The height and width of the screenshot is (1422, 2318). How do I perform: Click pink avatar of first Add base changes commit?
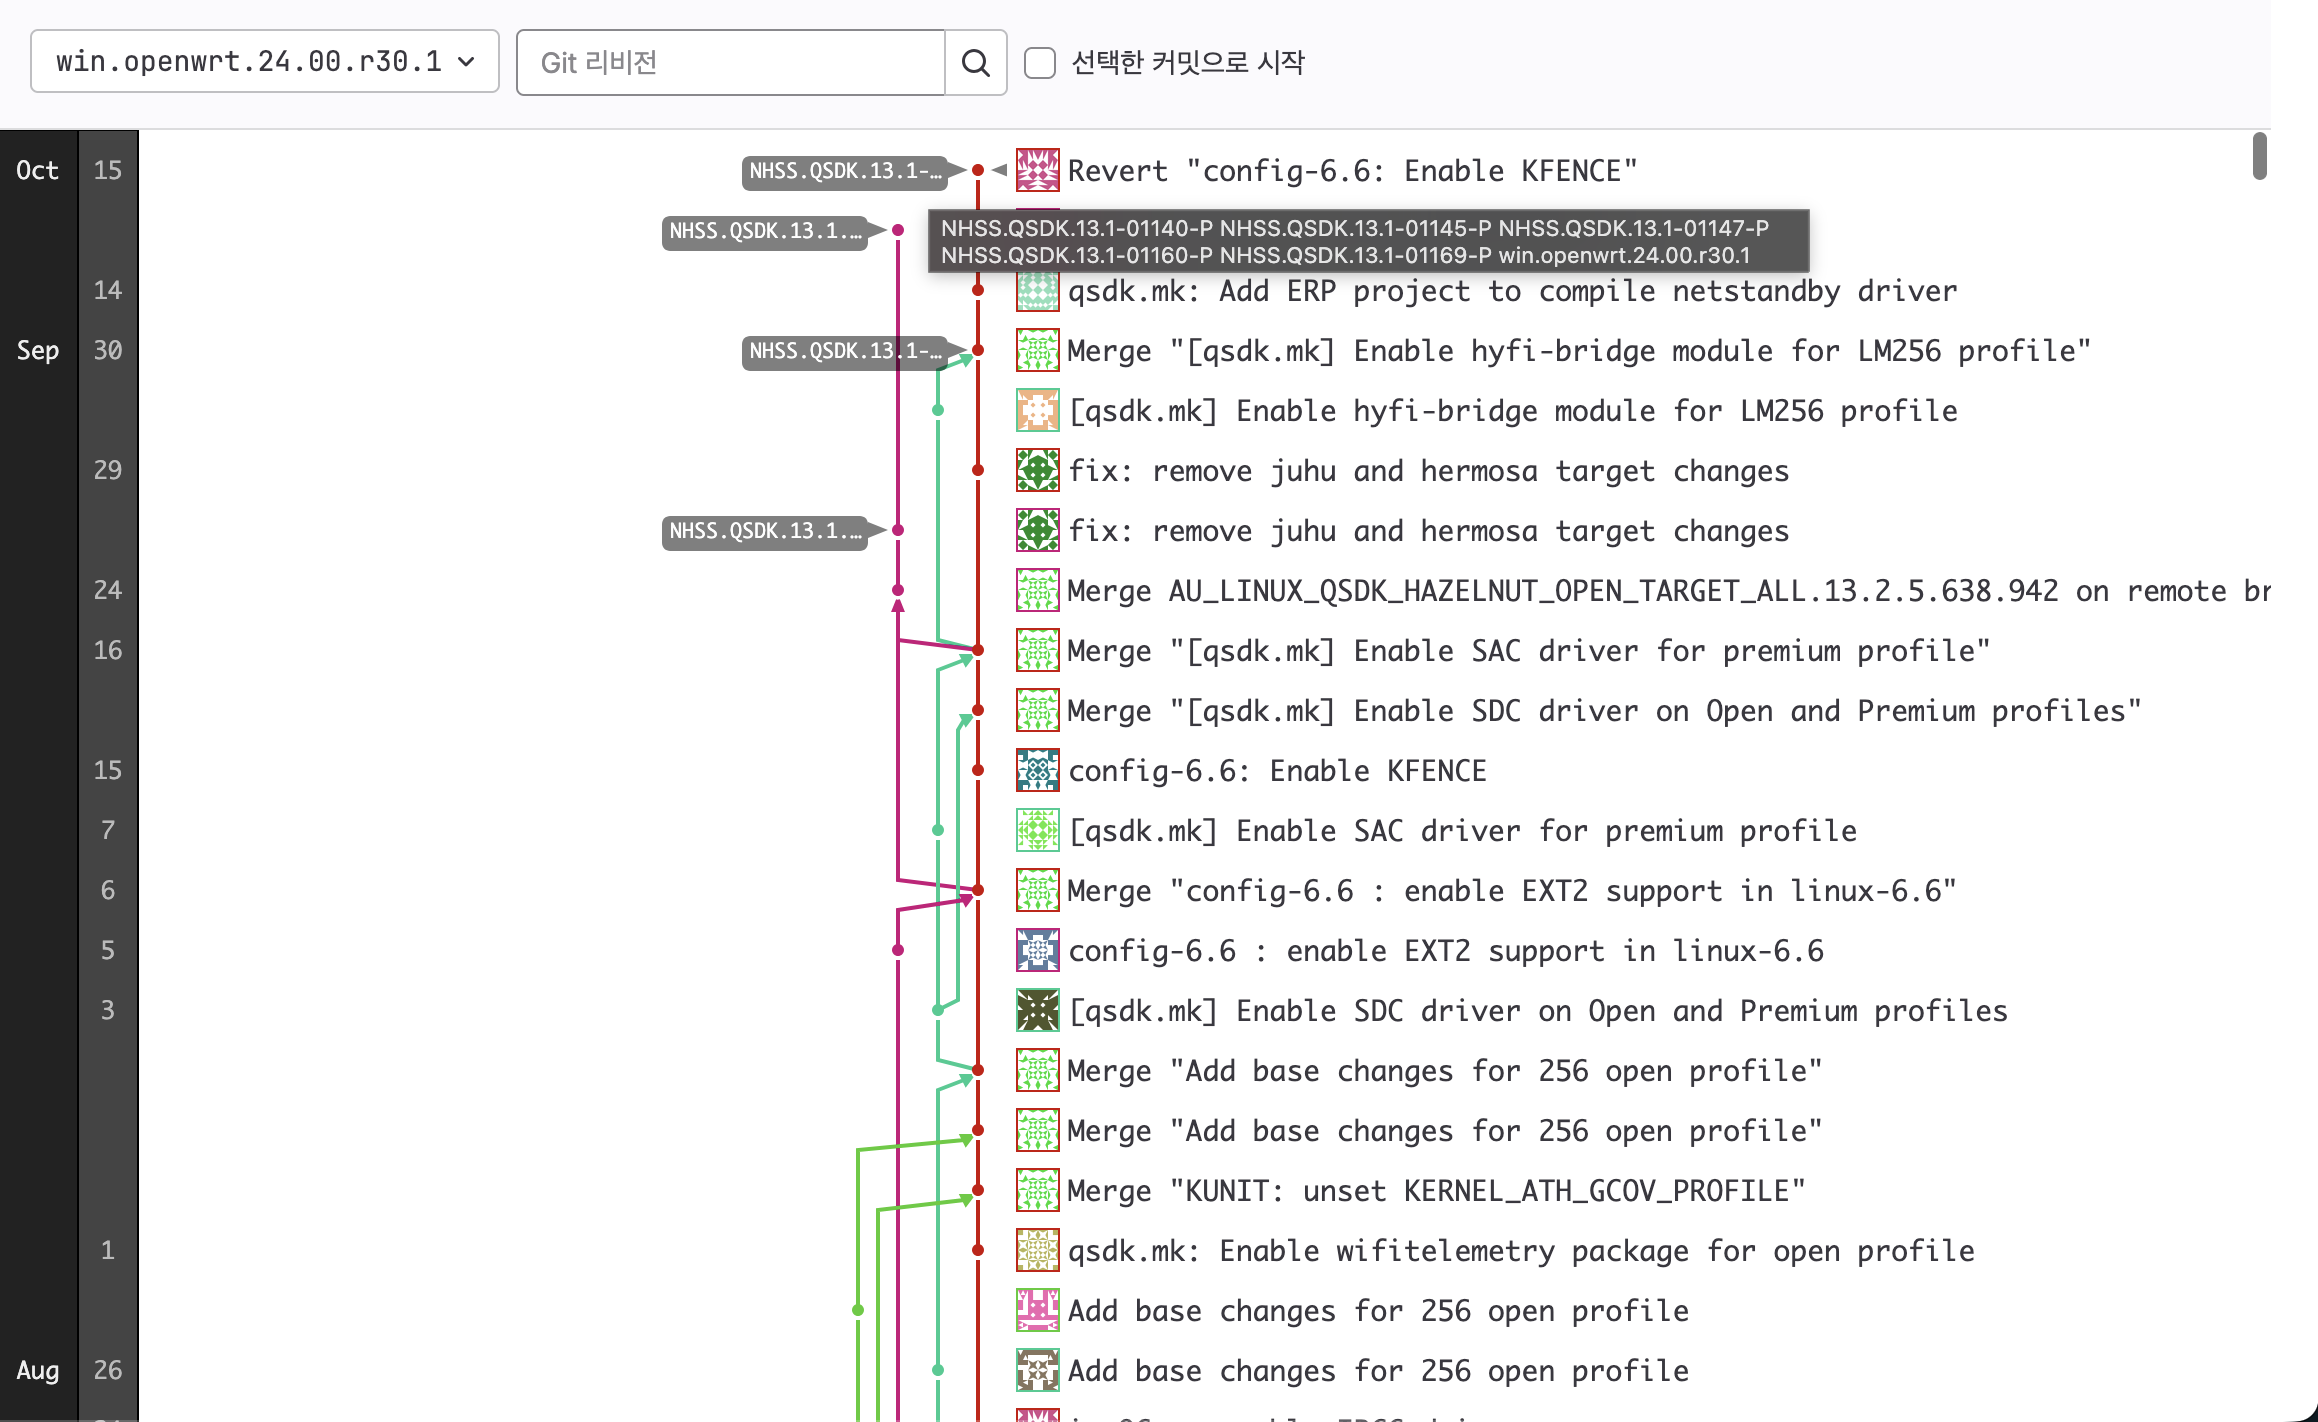click(1037, 1311)
